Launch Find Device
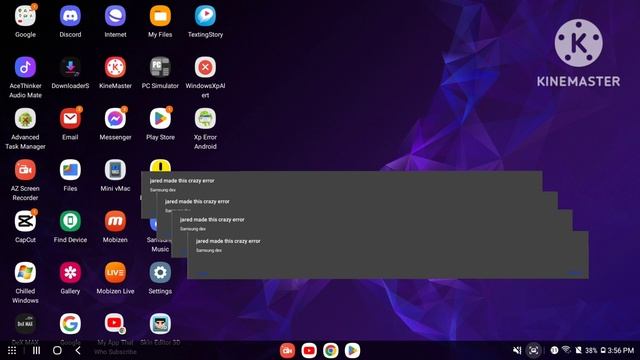Image resolution: width=640 pixels, height=360 pixels. coord(70,222)
